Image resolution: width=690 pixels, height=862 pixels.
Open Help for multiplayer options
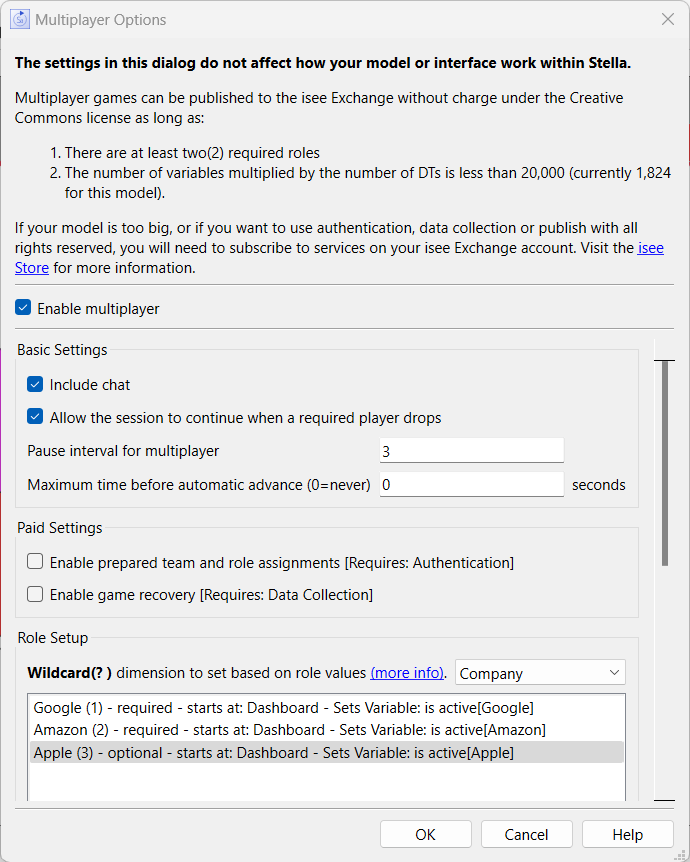tap(627, 835)
